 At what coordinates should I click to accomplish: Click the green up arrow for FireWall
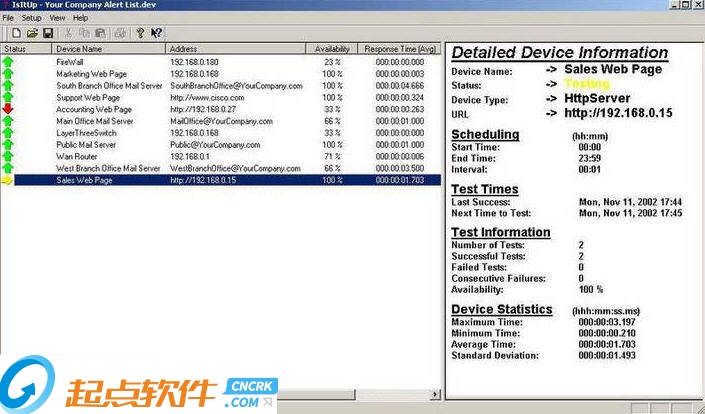[x=8, y=62]
